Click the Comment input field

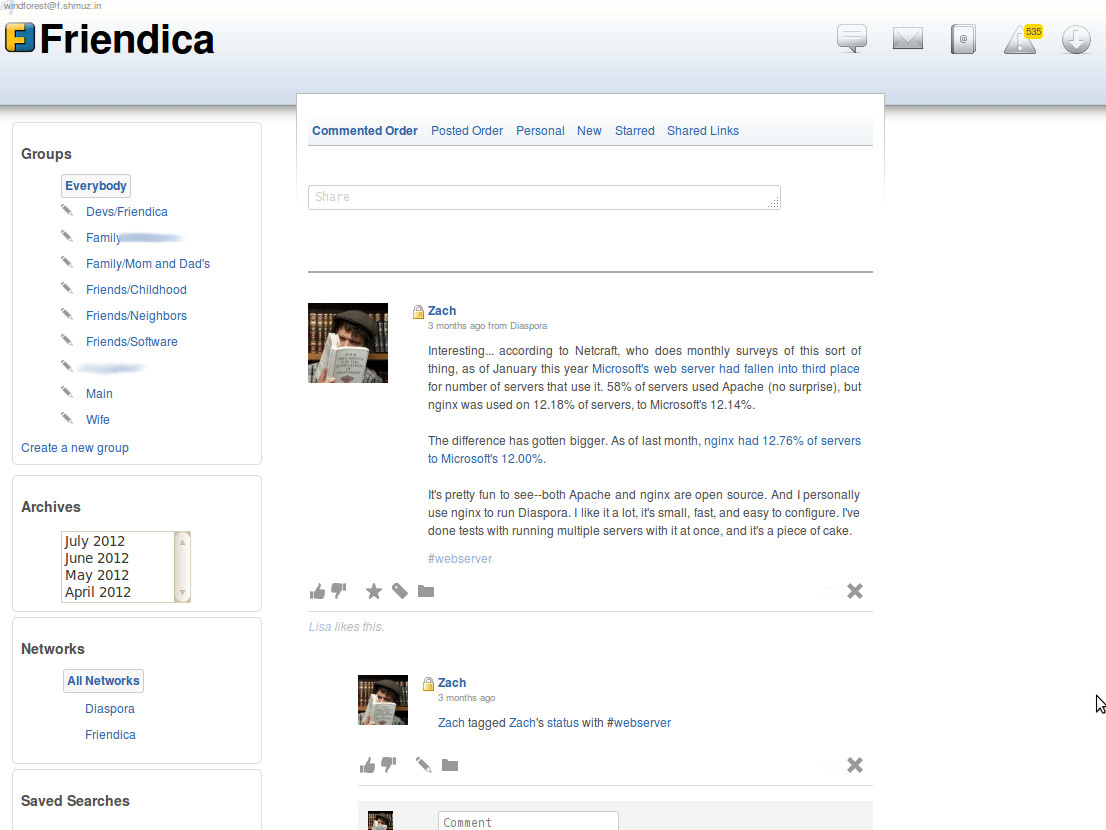point(528,822)
